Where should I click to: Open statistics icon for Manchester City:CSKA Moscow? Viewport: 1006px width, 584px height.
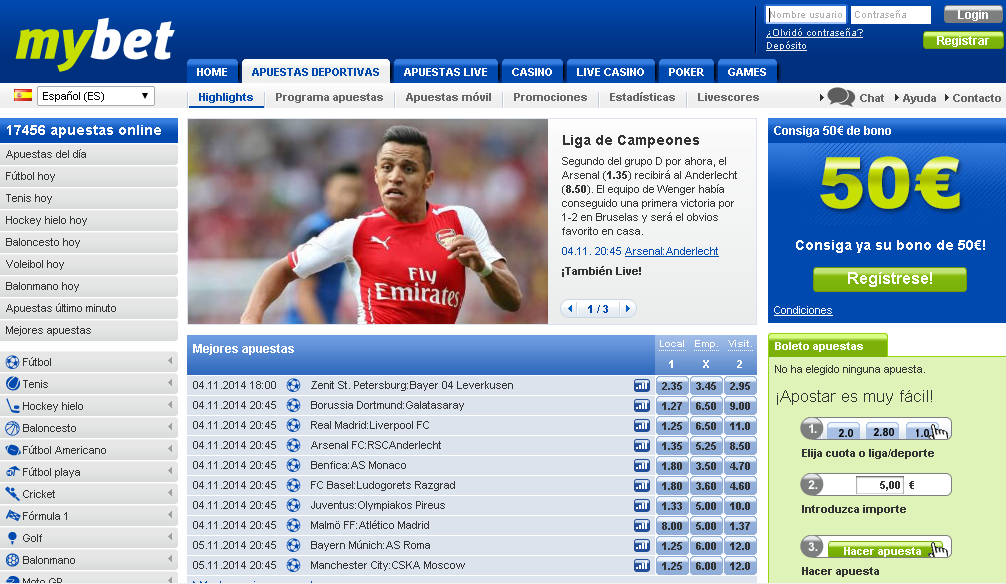coord(642,565)
